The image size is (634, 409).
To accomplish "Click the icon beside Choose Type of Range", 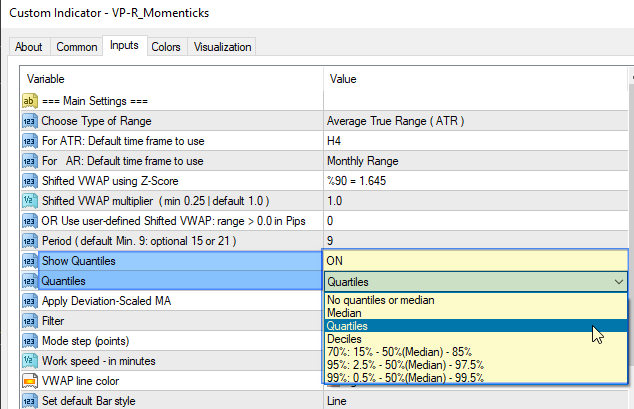I will point(29,121).
